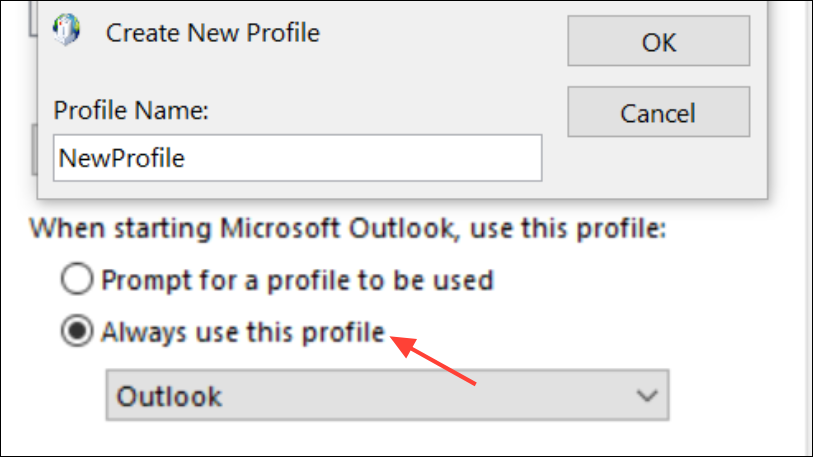The height and width of the screenshot is (457, 813).
Task: Click empty space right of NewProfile text
Action: pyautogui.click(x=400, y=158)
